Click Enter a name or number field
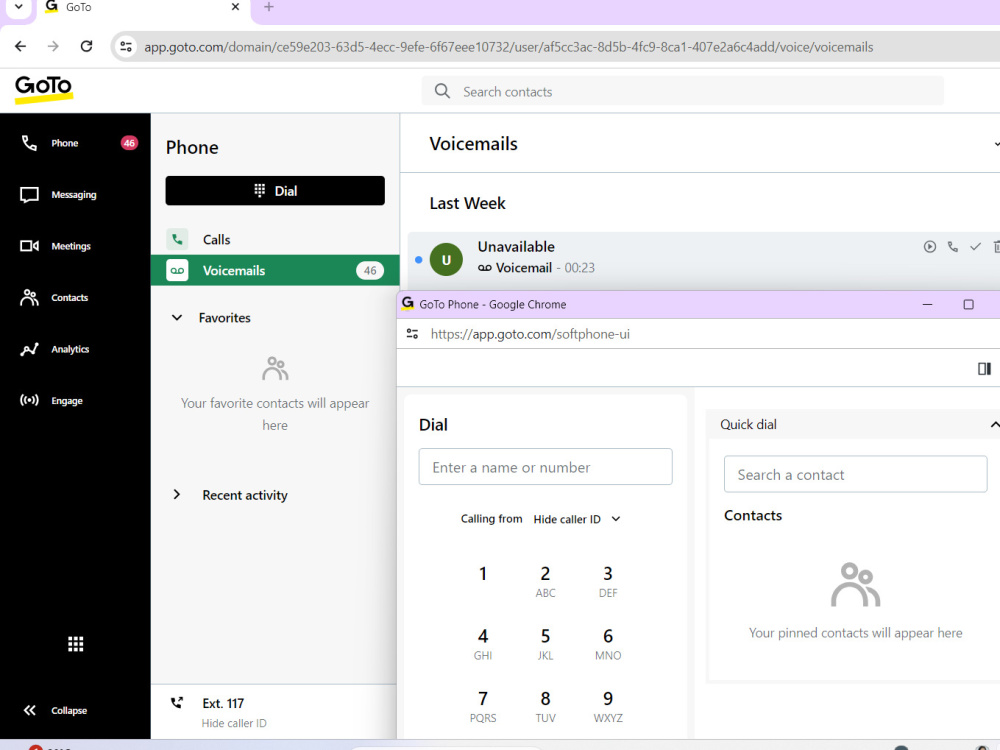The width and height of the screenshot is (1000, 750). pos(545,467)
